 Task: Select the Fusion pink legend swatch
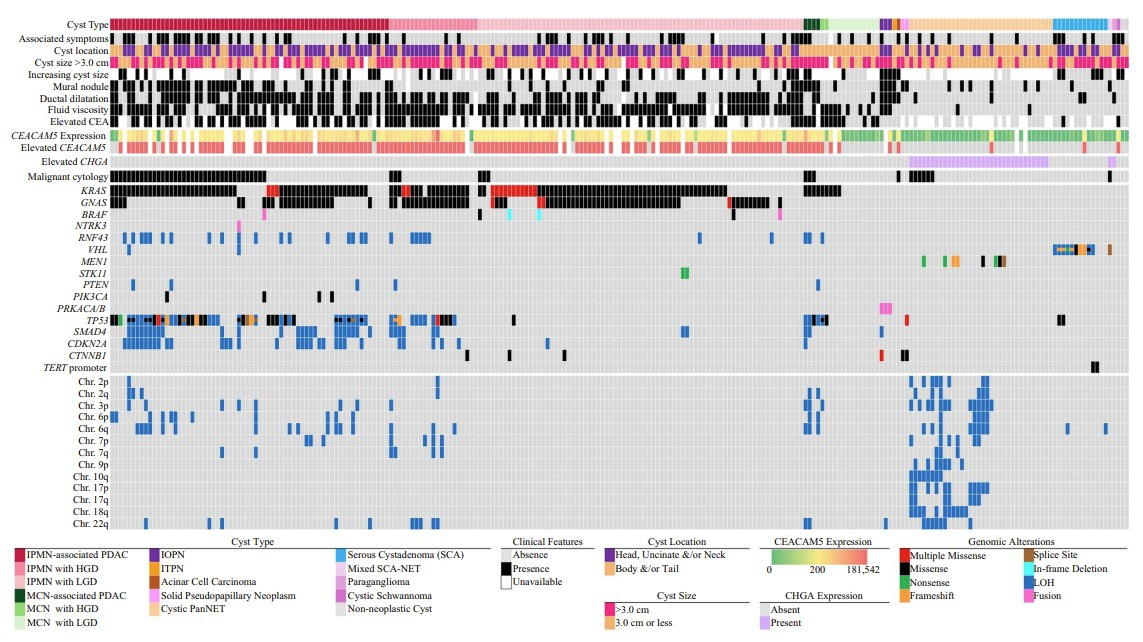click(x=1029, y=595)
